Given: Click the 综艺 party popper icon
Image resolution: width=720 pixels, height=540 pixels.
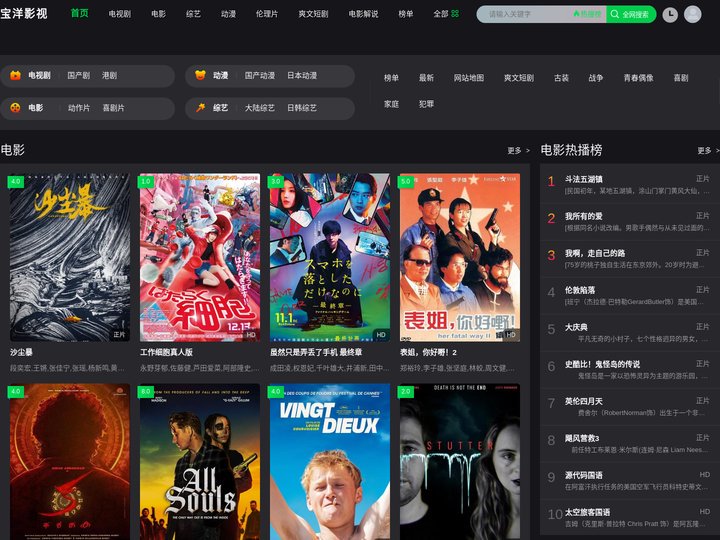Looking at the screenshot, I should pos(200,108).
